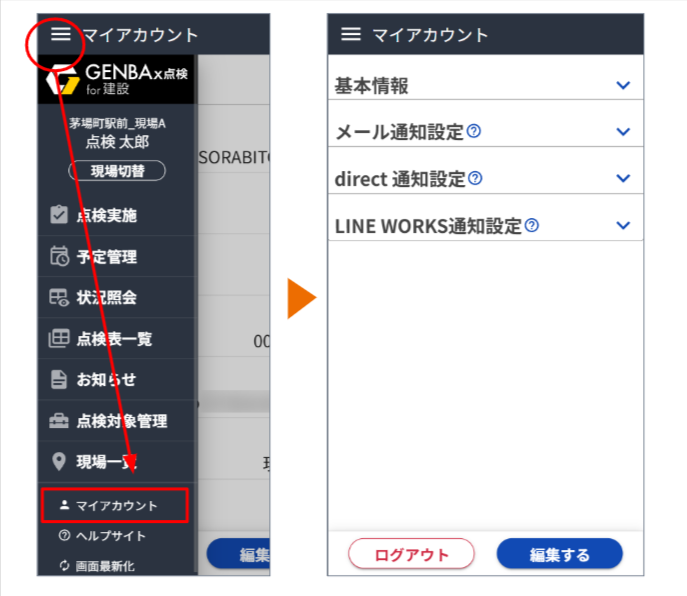This screenshot has width=687, height=596.
Task: Click the 編集する button
Action: pyautogui.click(x=560, y=554)
